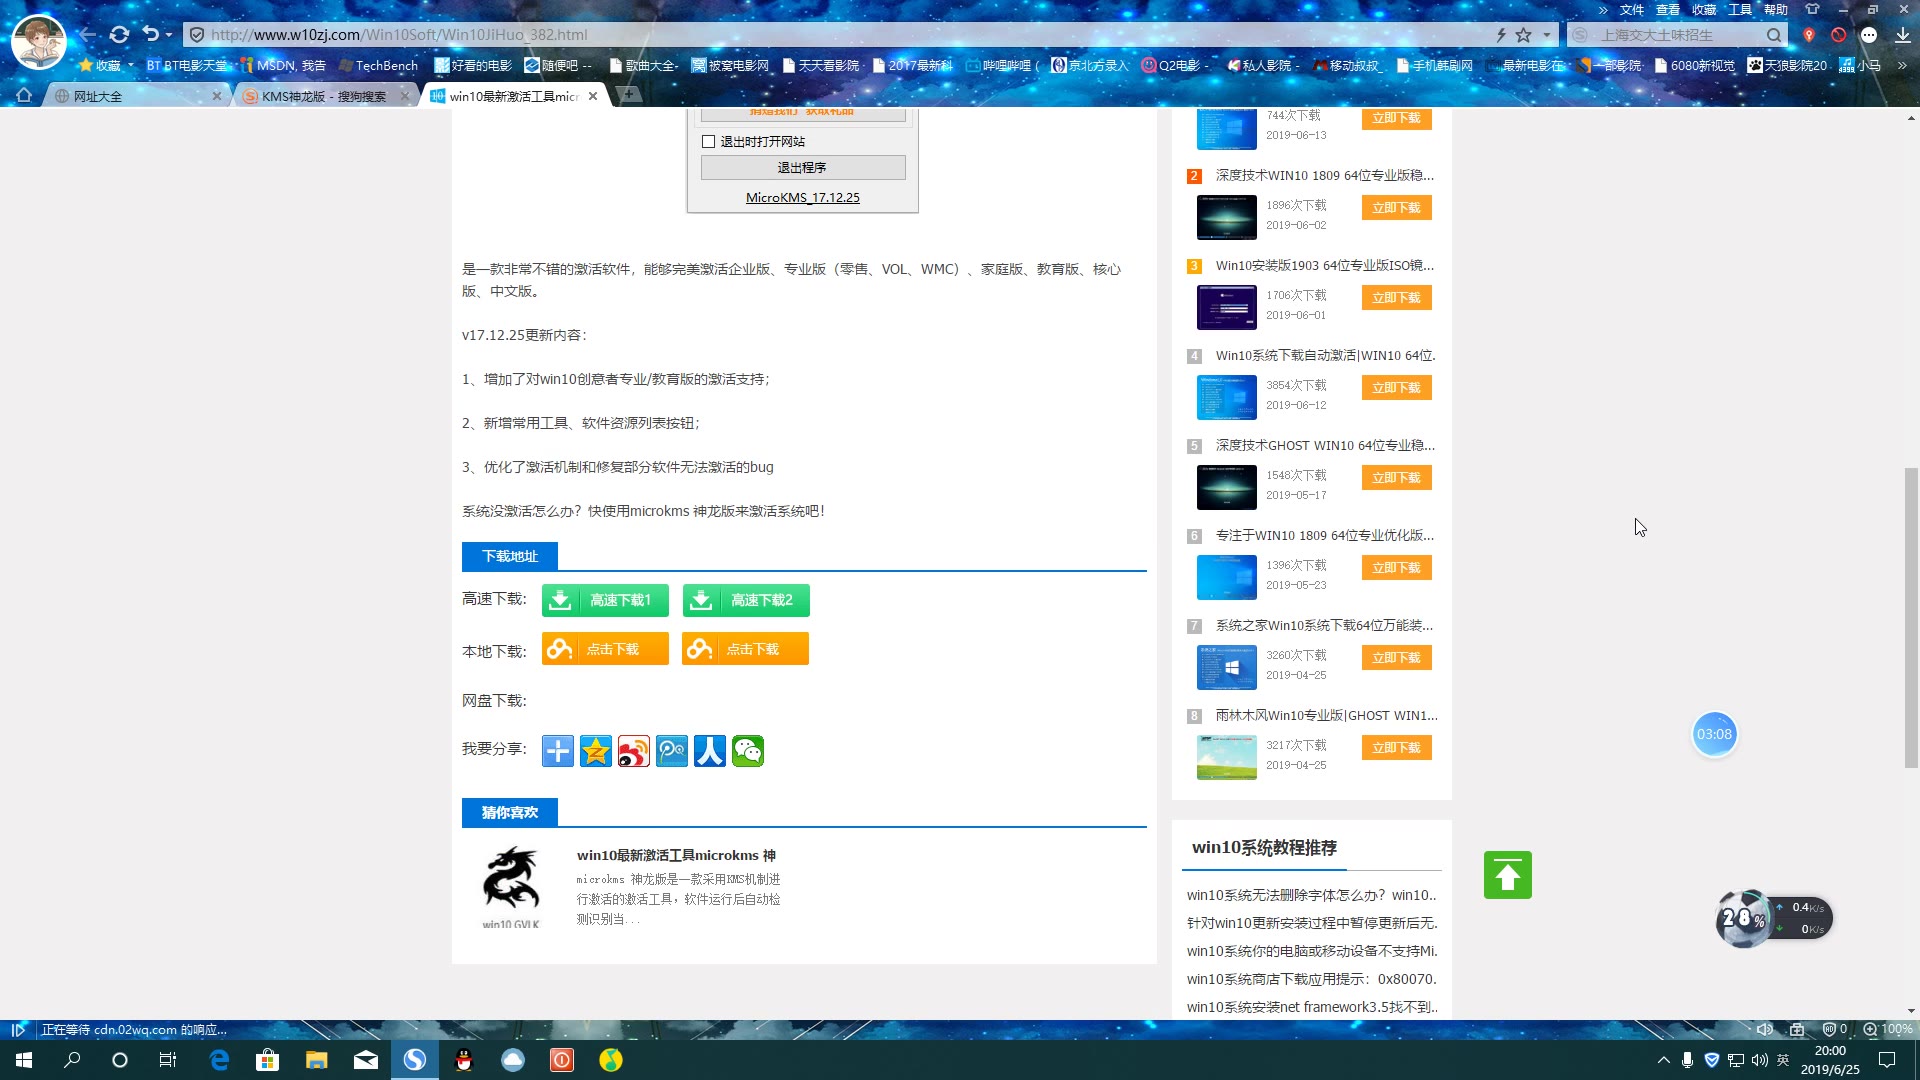Check the 退出时打开网站 checkbox
The height and width of the screenshot is (1080, 1920).
[709, 141]
